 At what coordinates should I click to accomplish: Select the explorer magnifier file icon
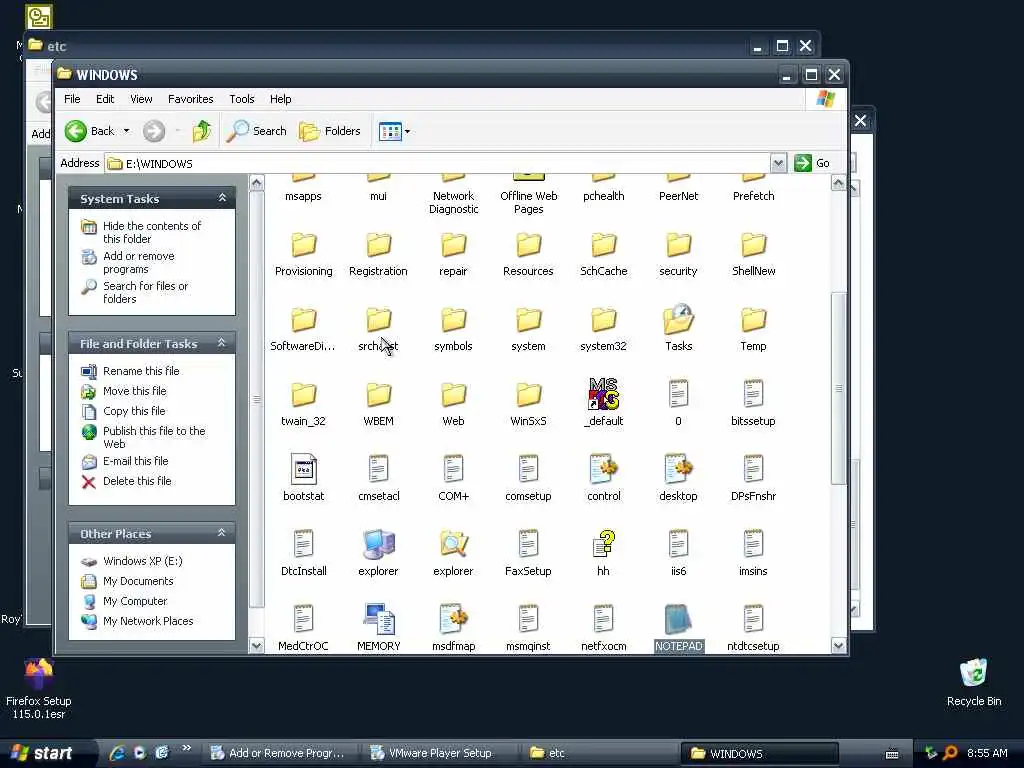click(x=453, y=544)
